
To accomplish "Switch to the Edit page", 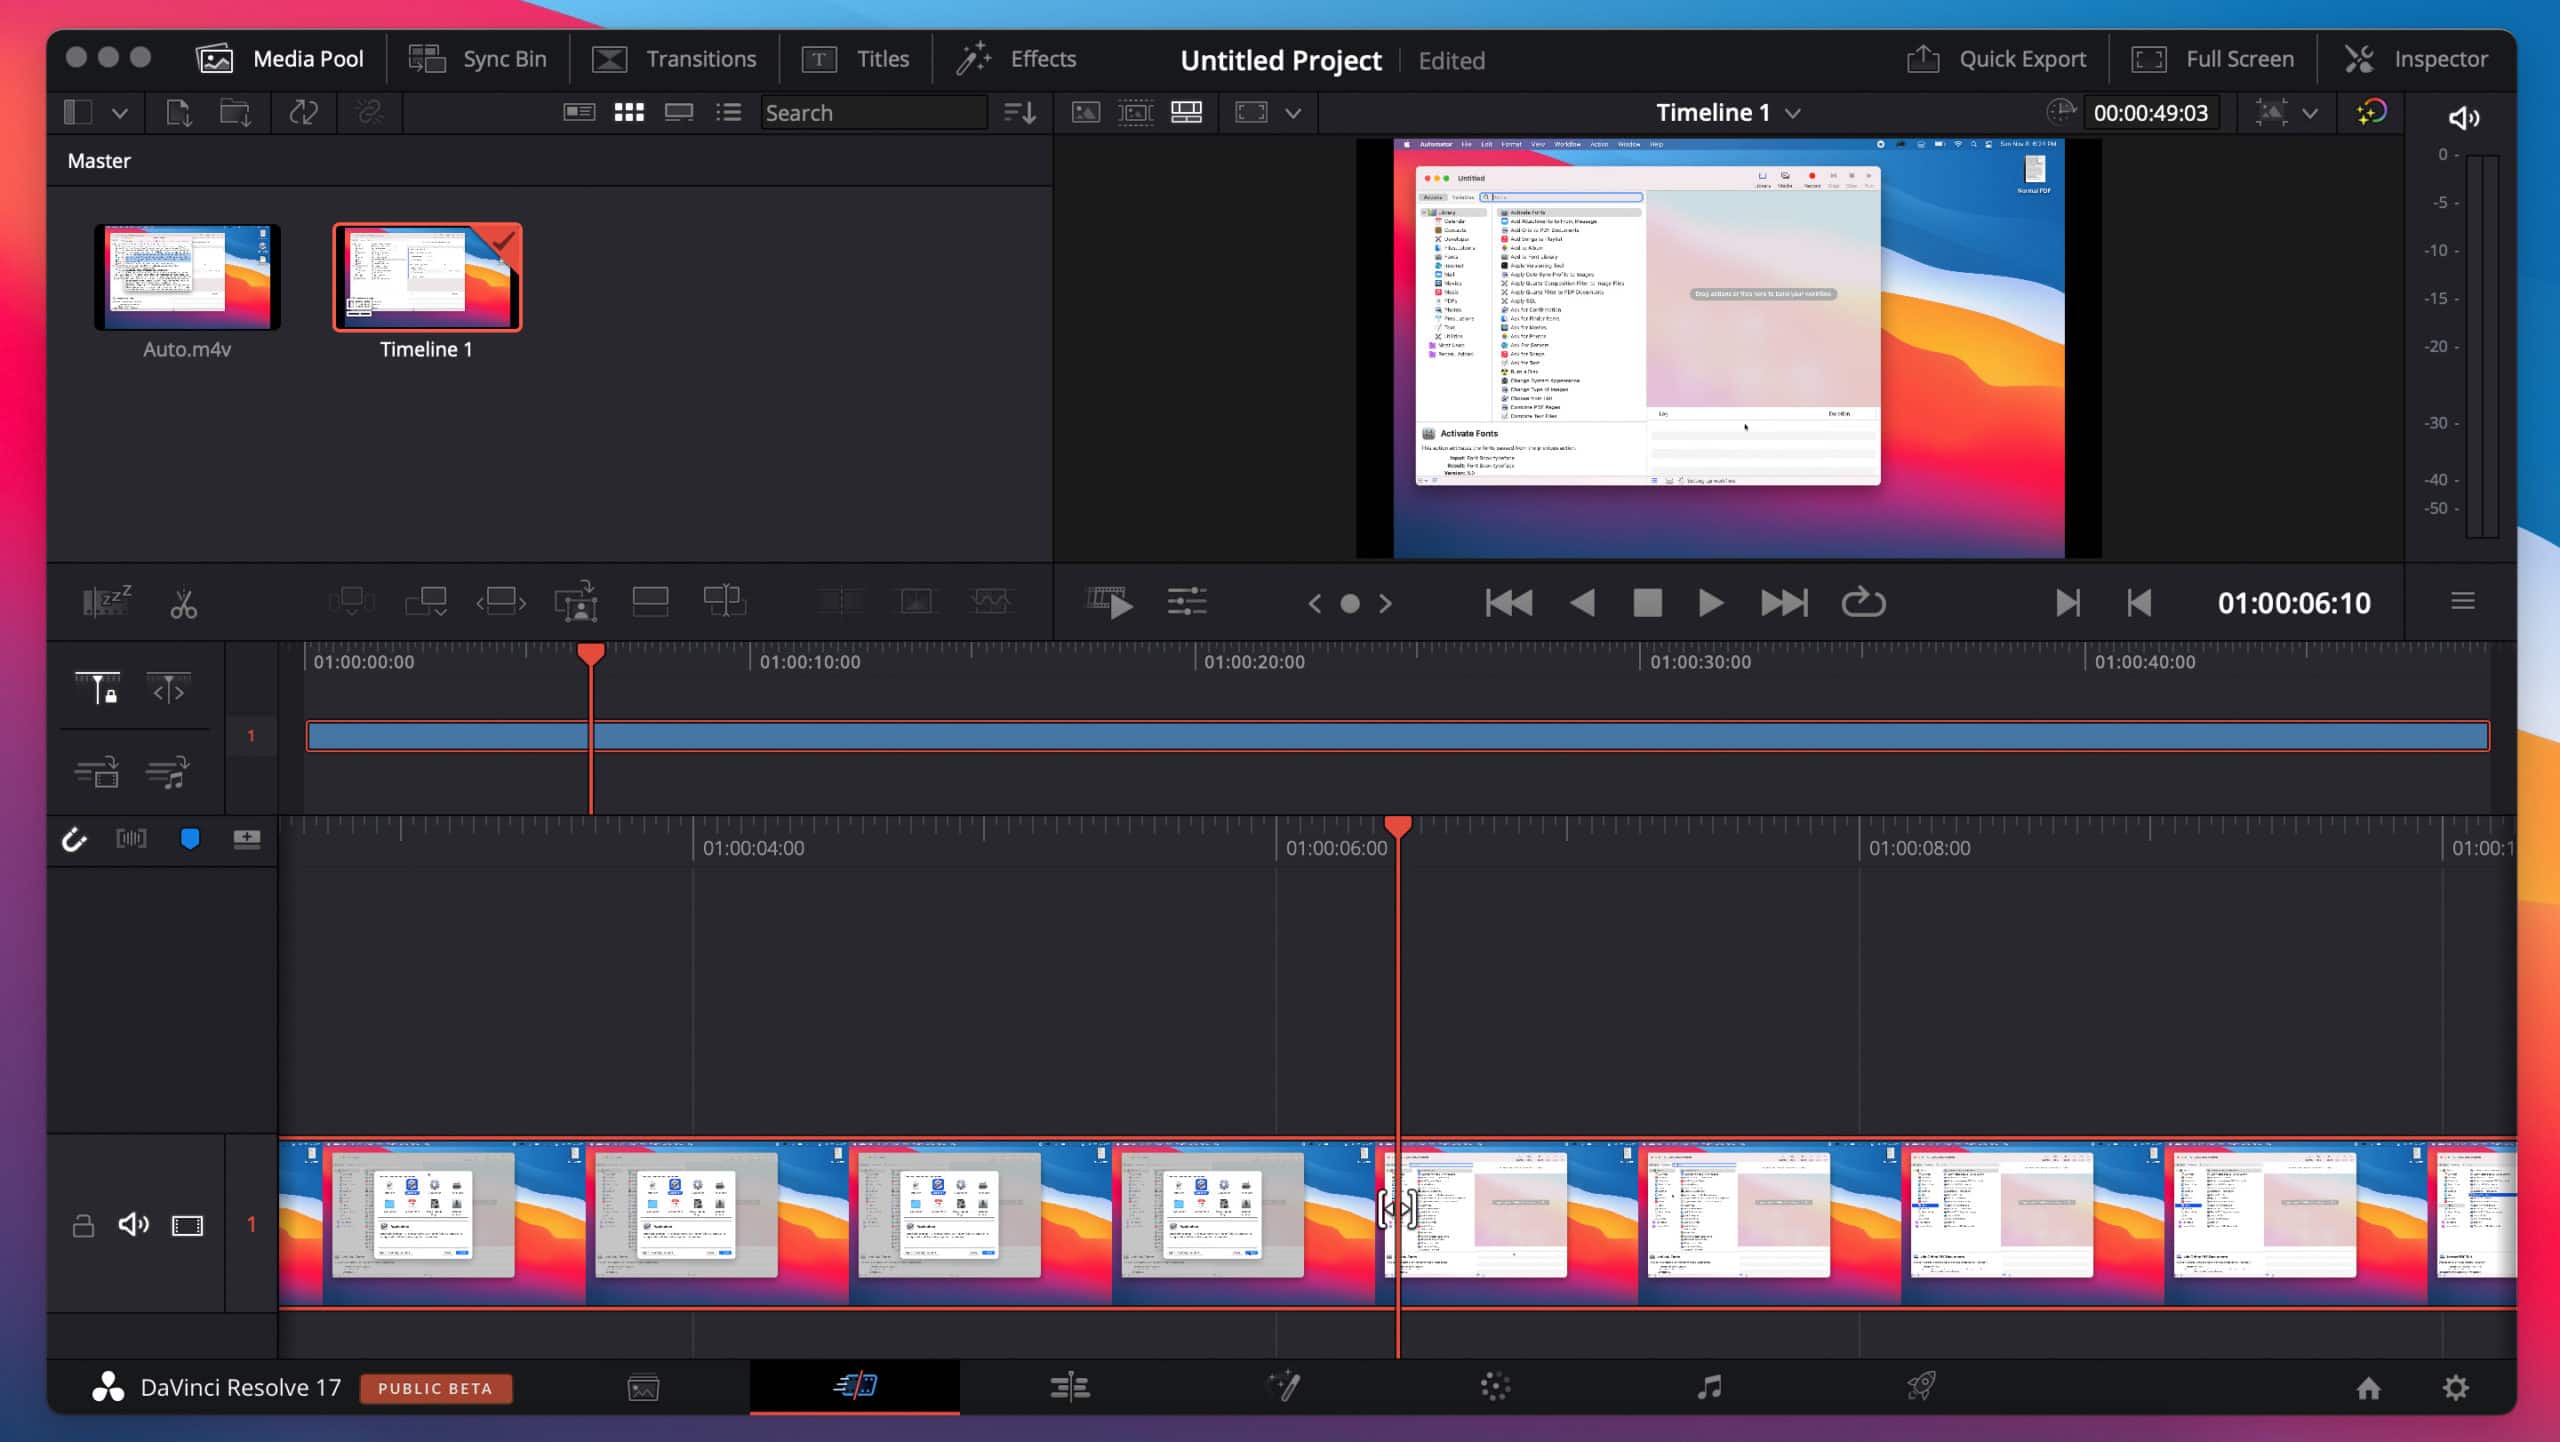I will 1070,1387.
